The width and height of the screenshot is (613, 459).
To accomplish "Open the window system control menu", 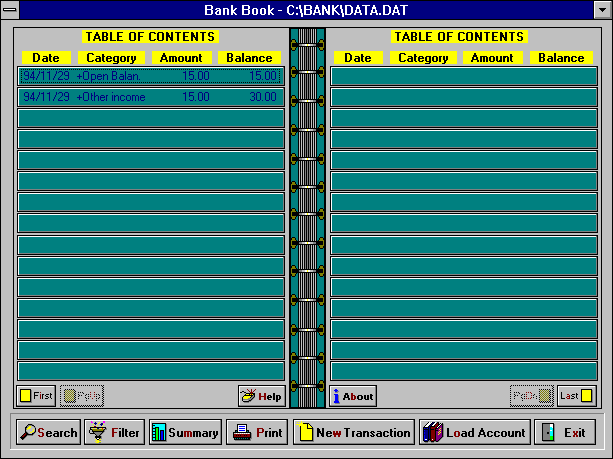I will (x=10, y=10).
